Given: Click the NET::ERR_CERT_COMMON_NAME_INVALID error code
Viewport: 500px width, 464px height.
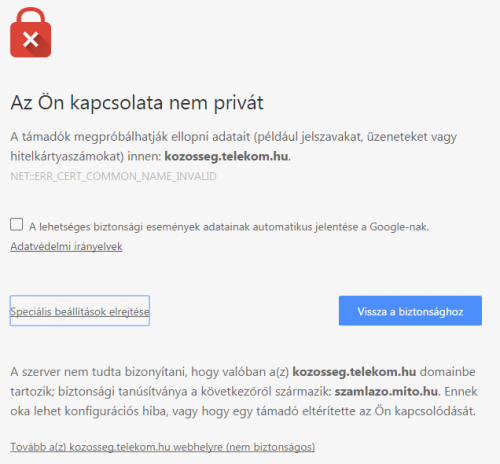Looking at the screenshot, I should 113,176.
